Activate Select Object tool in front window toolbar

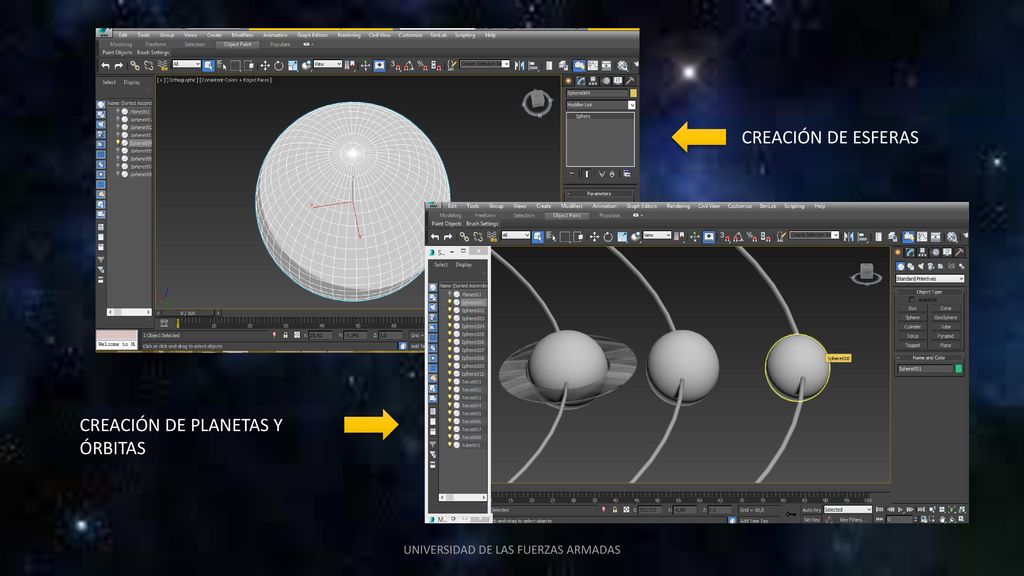click(x=537, y=236)
